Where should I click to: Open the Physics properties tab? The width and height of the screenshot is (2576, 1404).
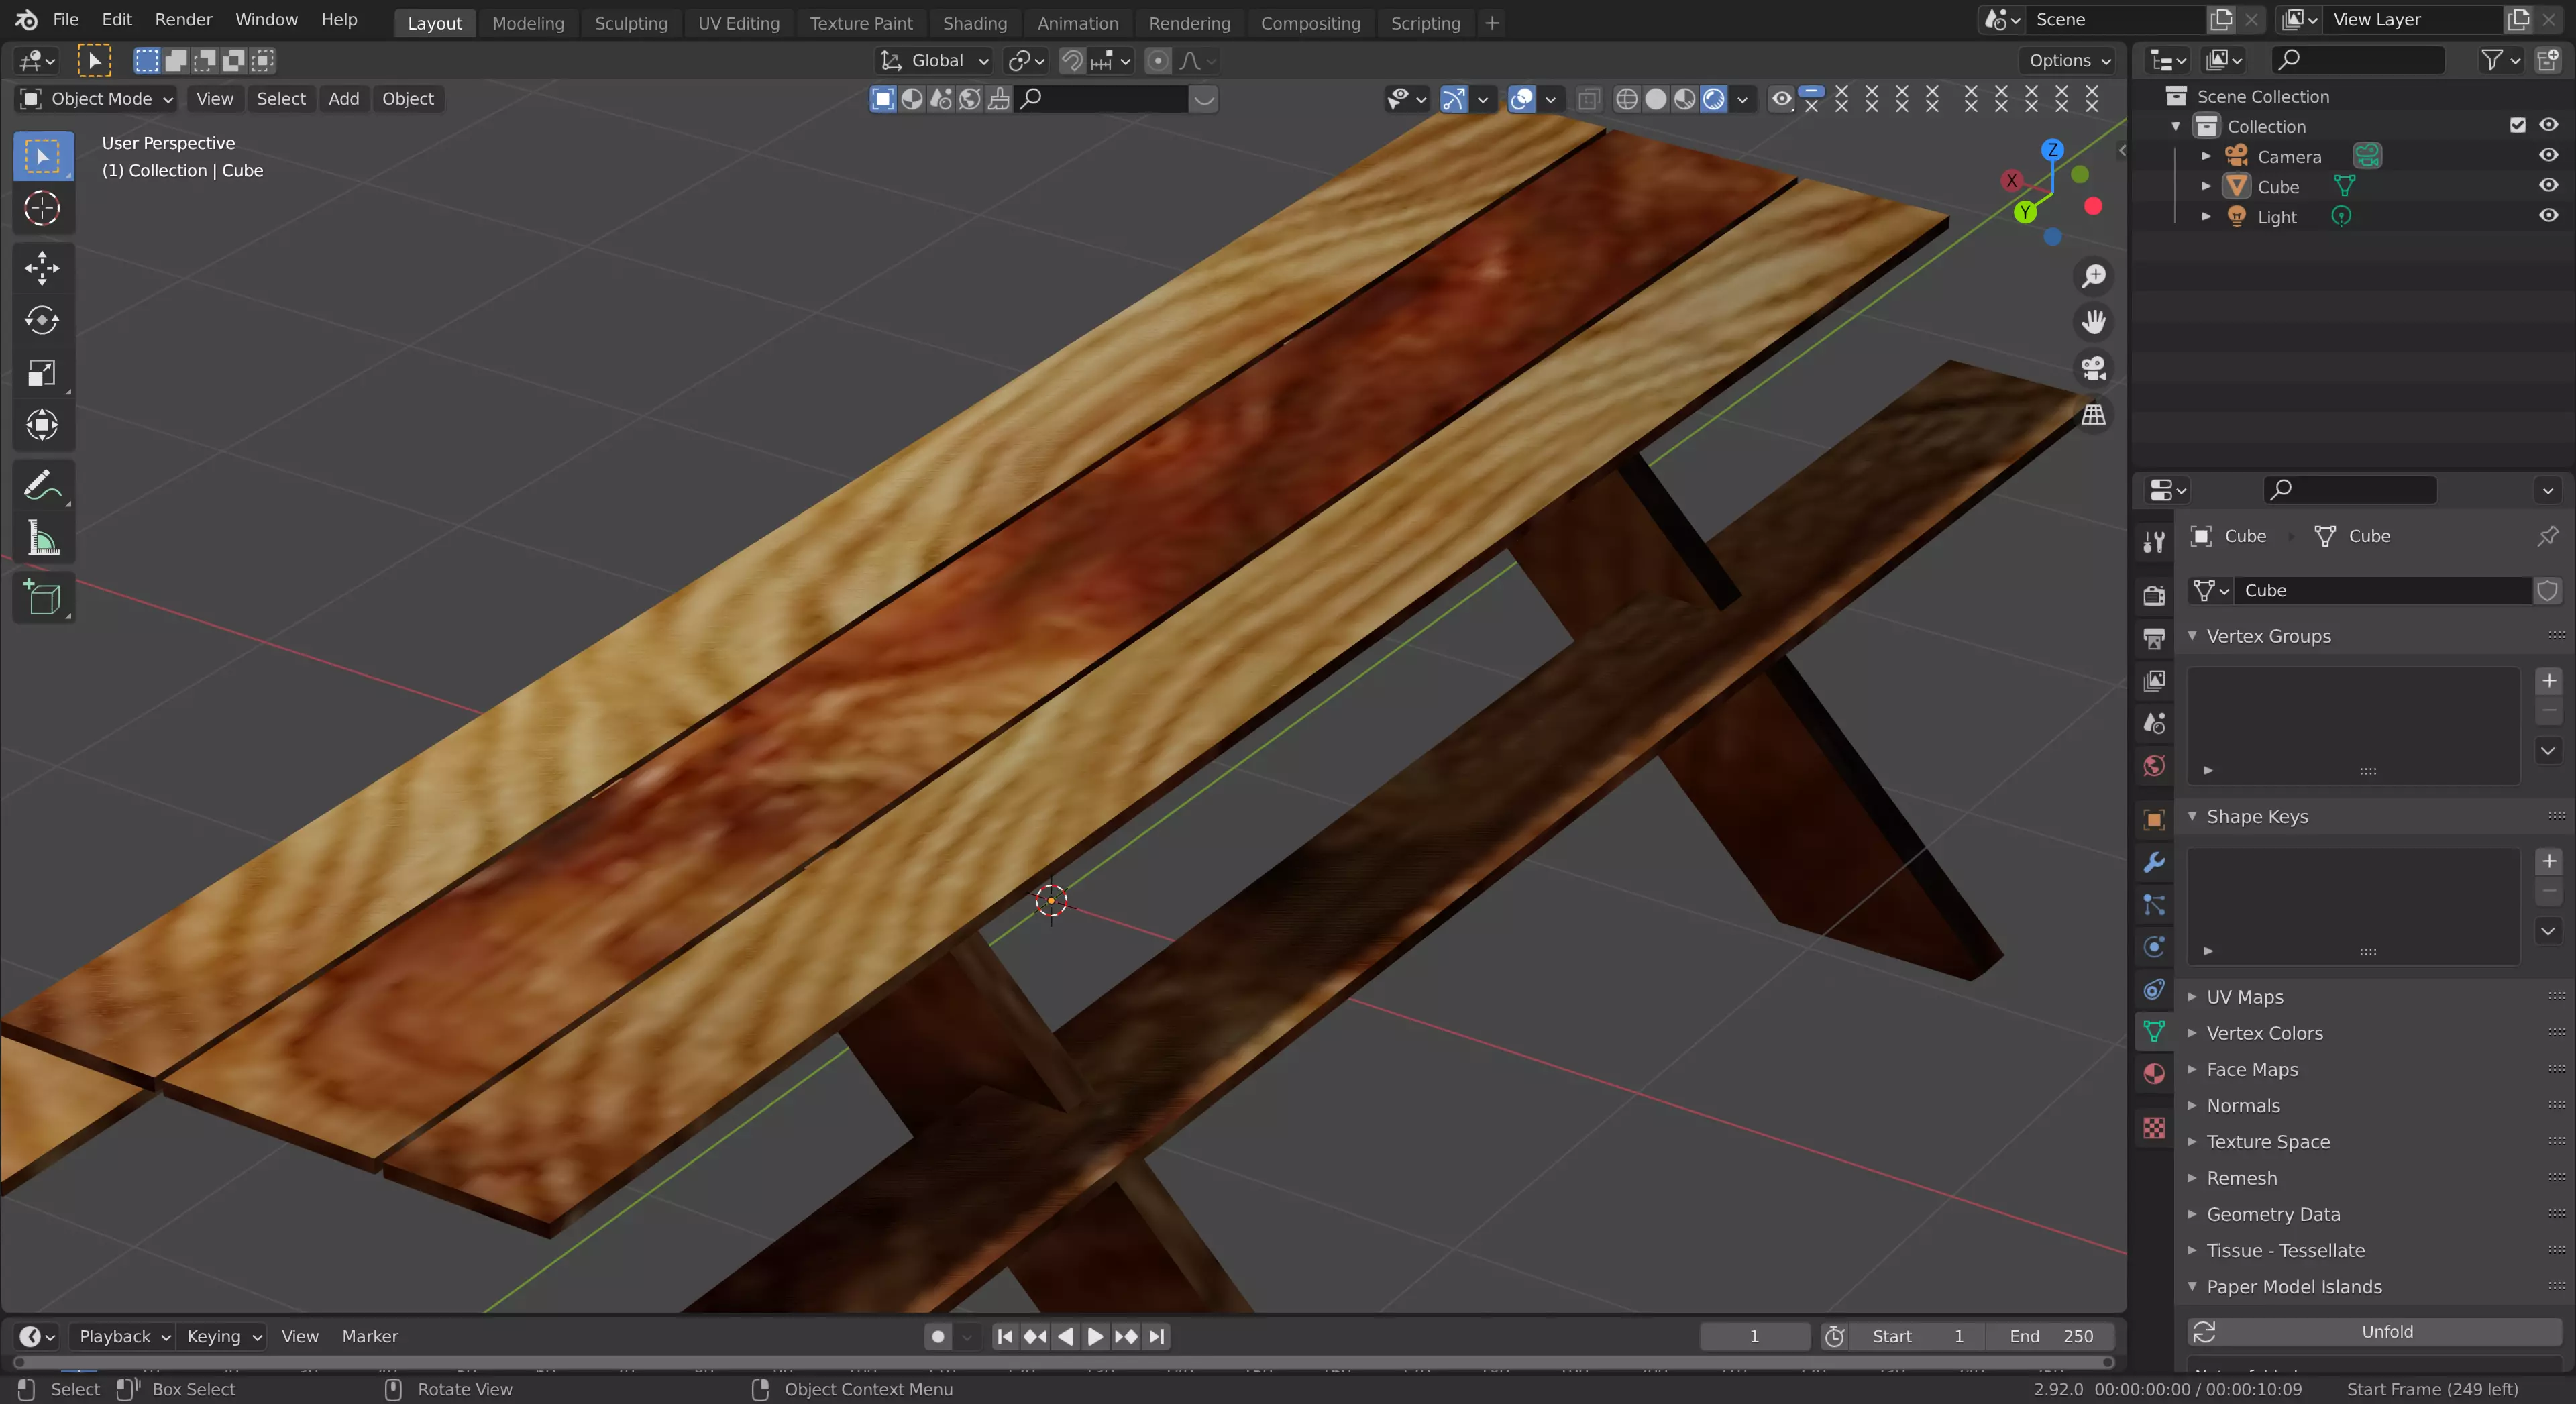pos(2154,947)
